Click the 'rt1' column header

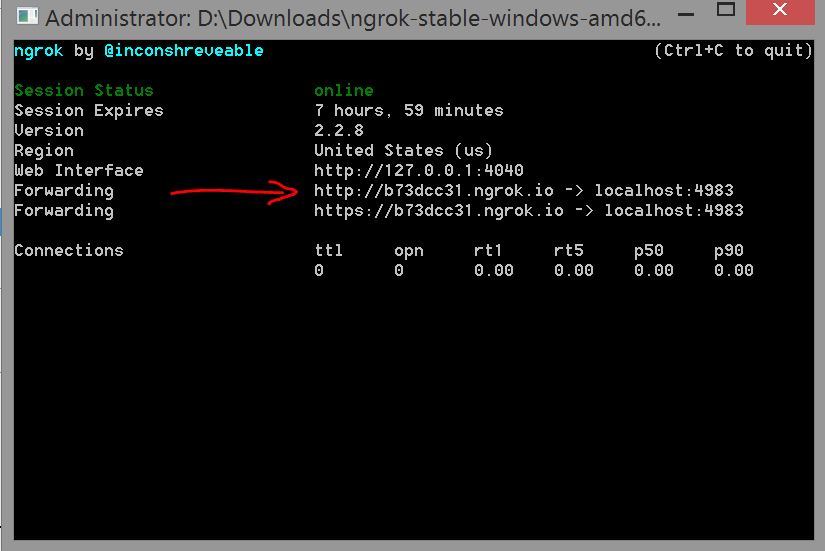488,251
